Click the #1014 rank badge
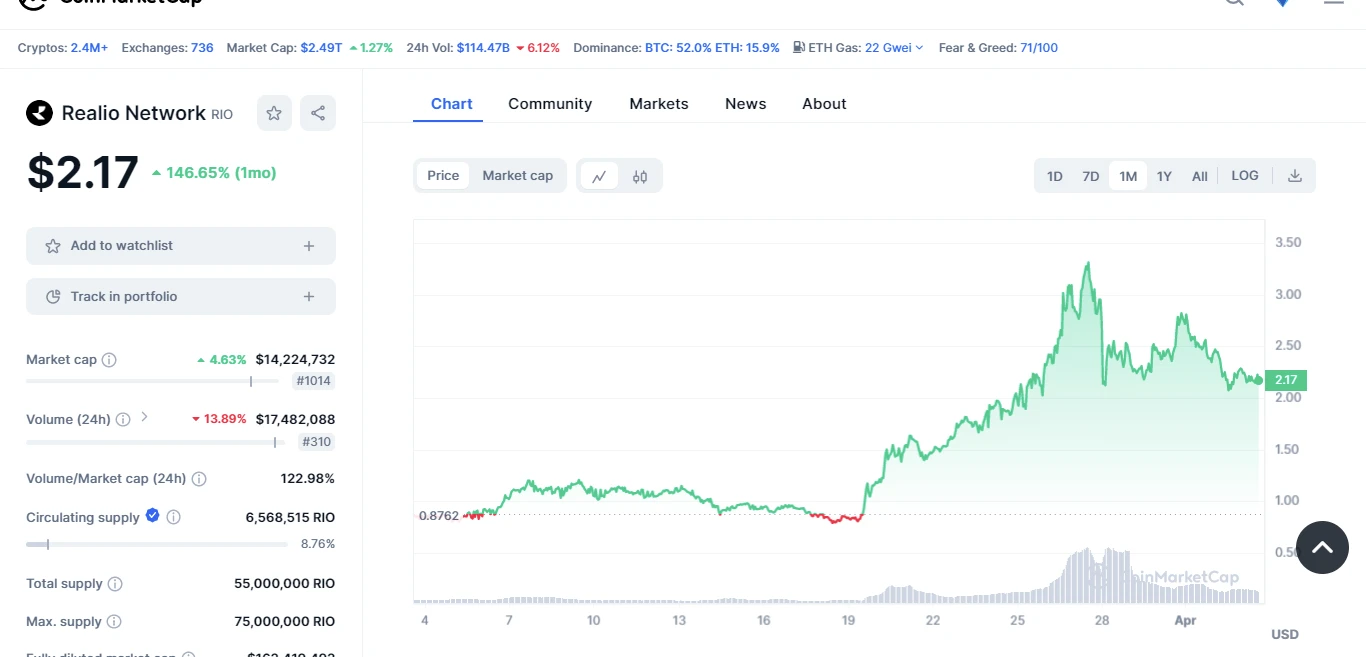The width and height of the screenshot is (1366, 657). point(314,381)
